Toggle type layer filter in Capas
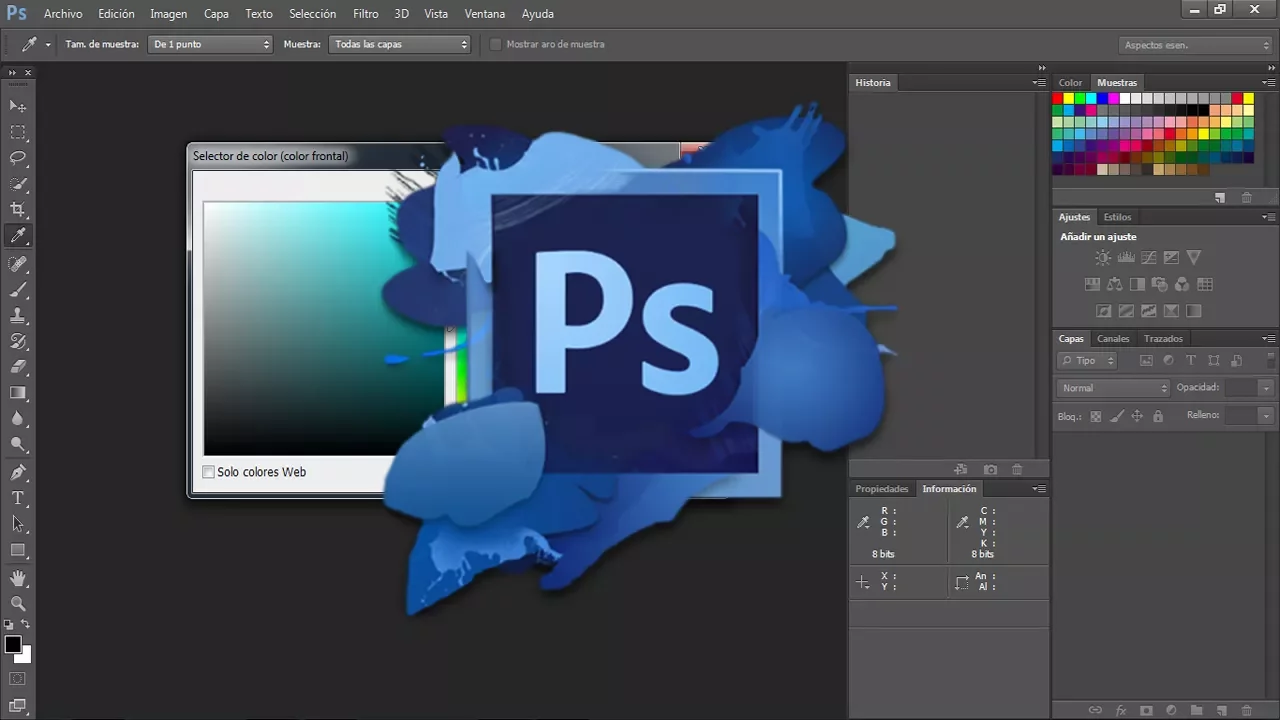This screenshot has height=720, width=1280. (x=1191, y=361)
